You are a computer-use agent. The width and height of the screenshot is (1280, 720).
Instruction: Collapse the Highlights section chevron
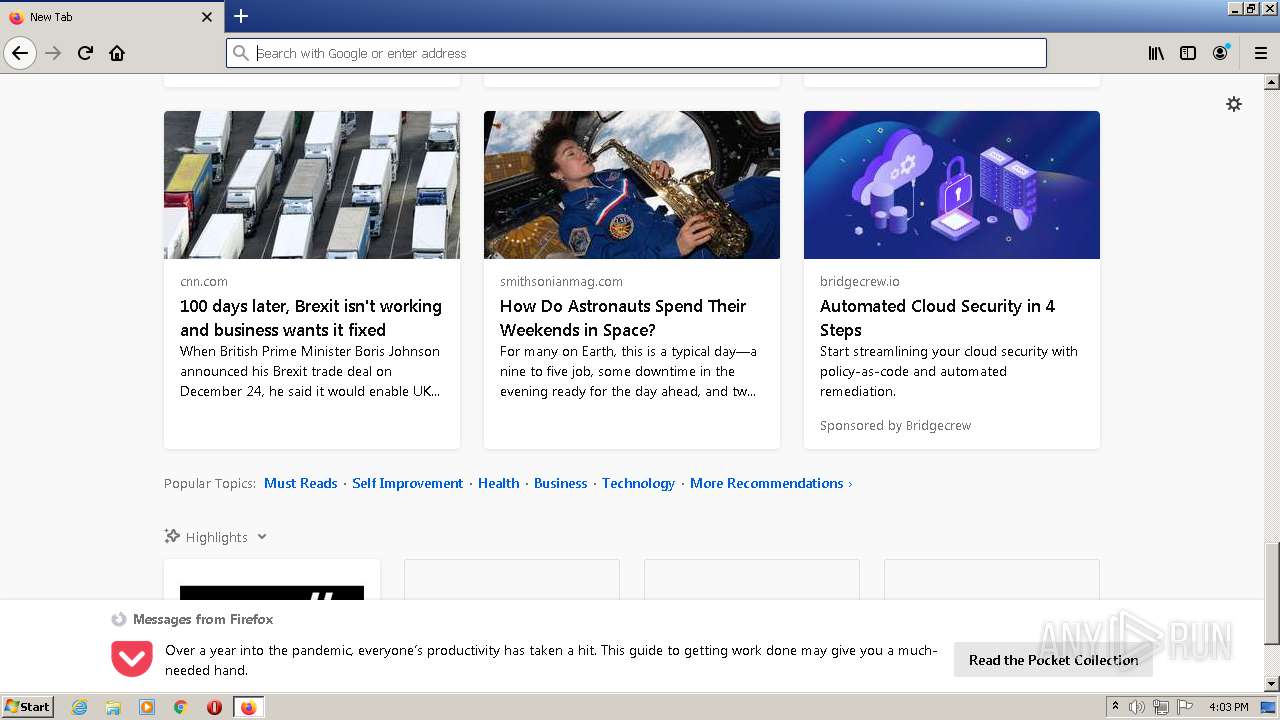262,537
